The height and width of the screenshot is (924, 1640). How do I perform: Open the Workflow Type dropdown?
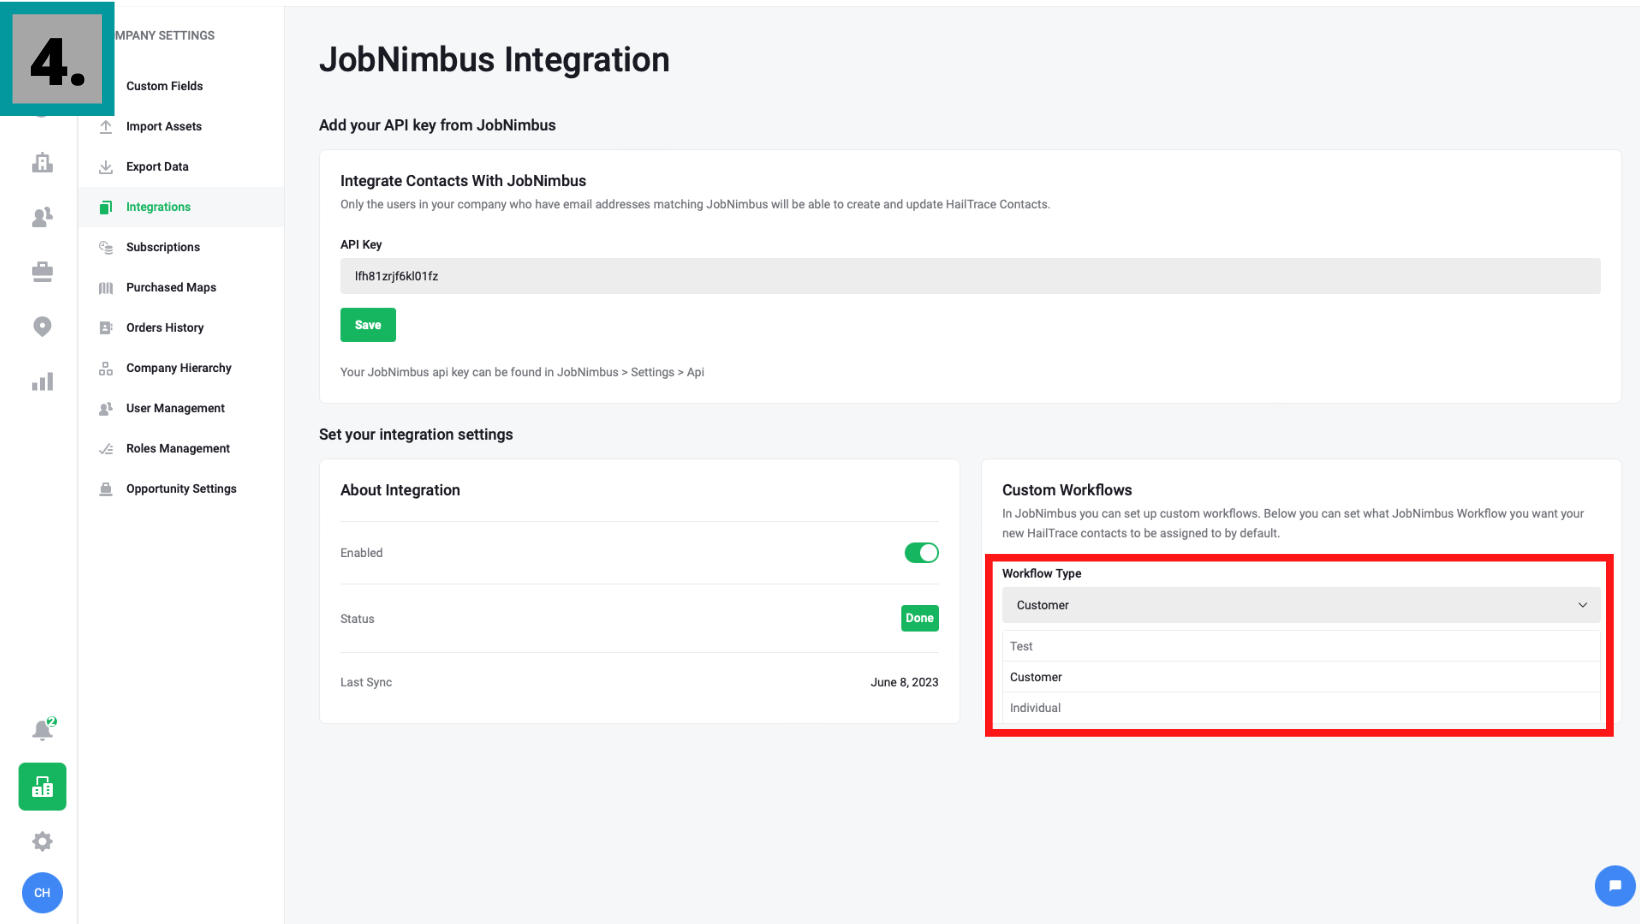(1301, 605)
